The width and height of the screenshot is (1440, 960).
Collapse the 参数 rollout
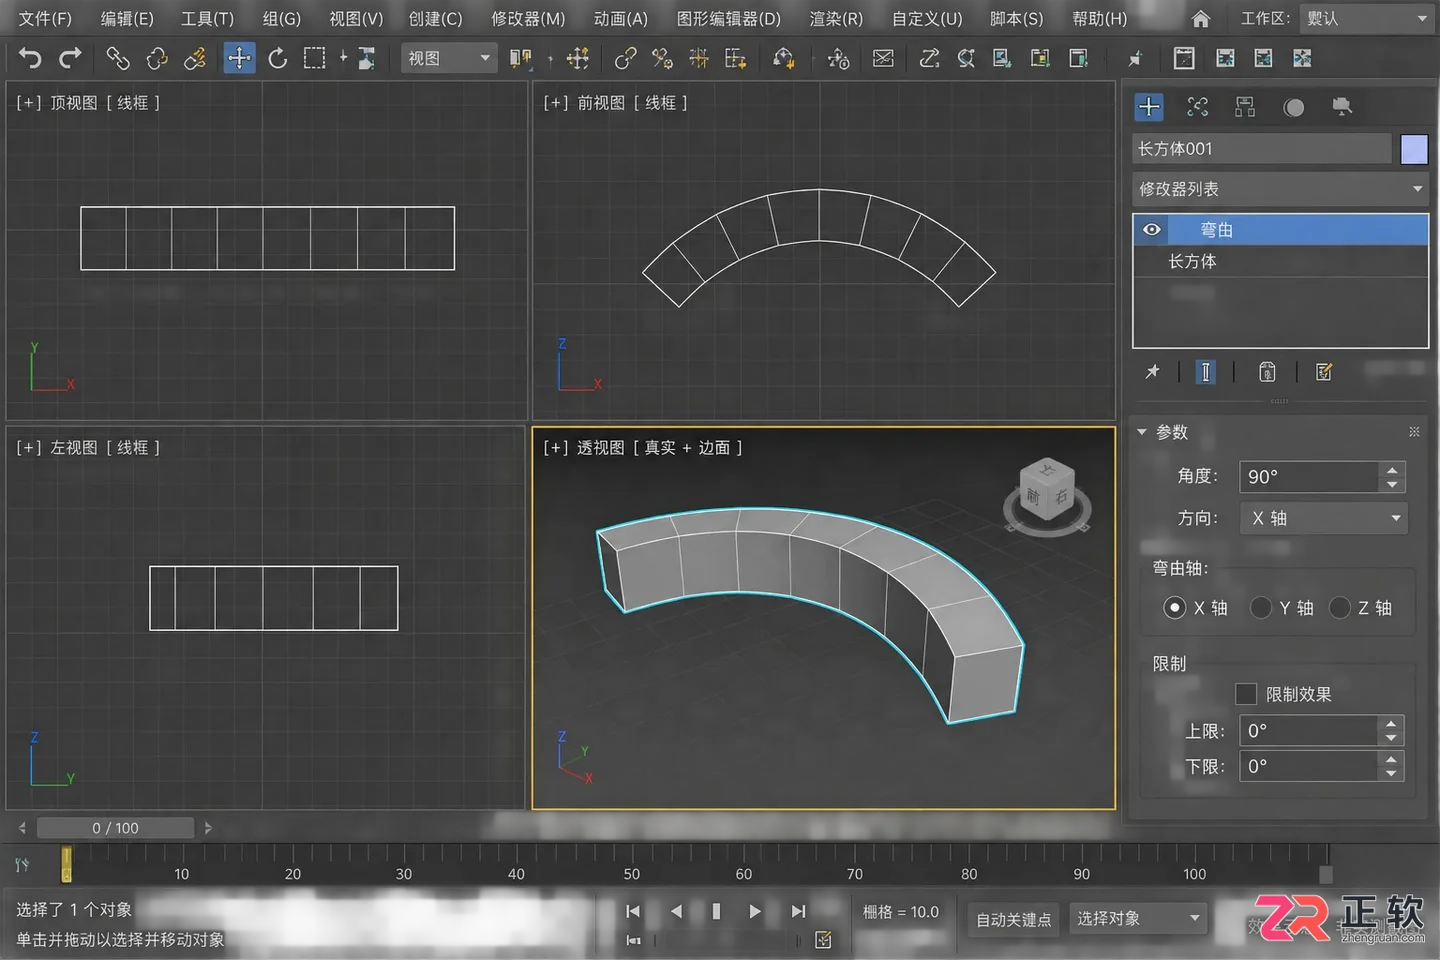click(x=1142, y=432)
